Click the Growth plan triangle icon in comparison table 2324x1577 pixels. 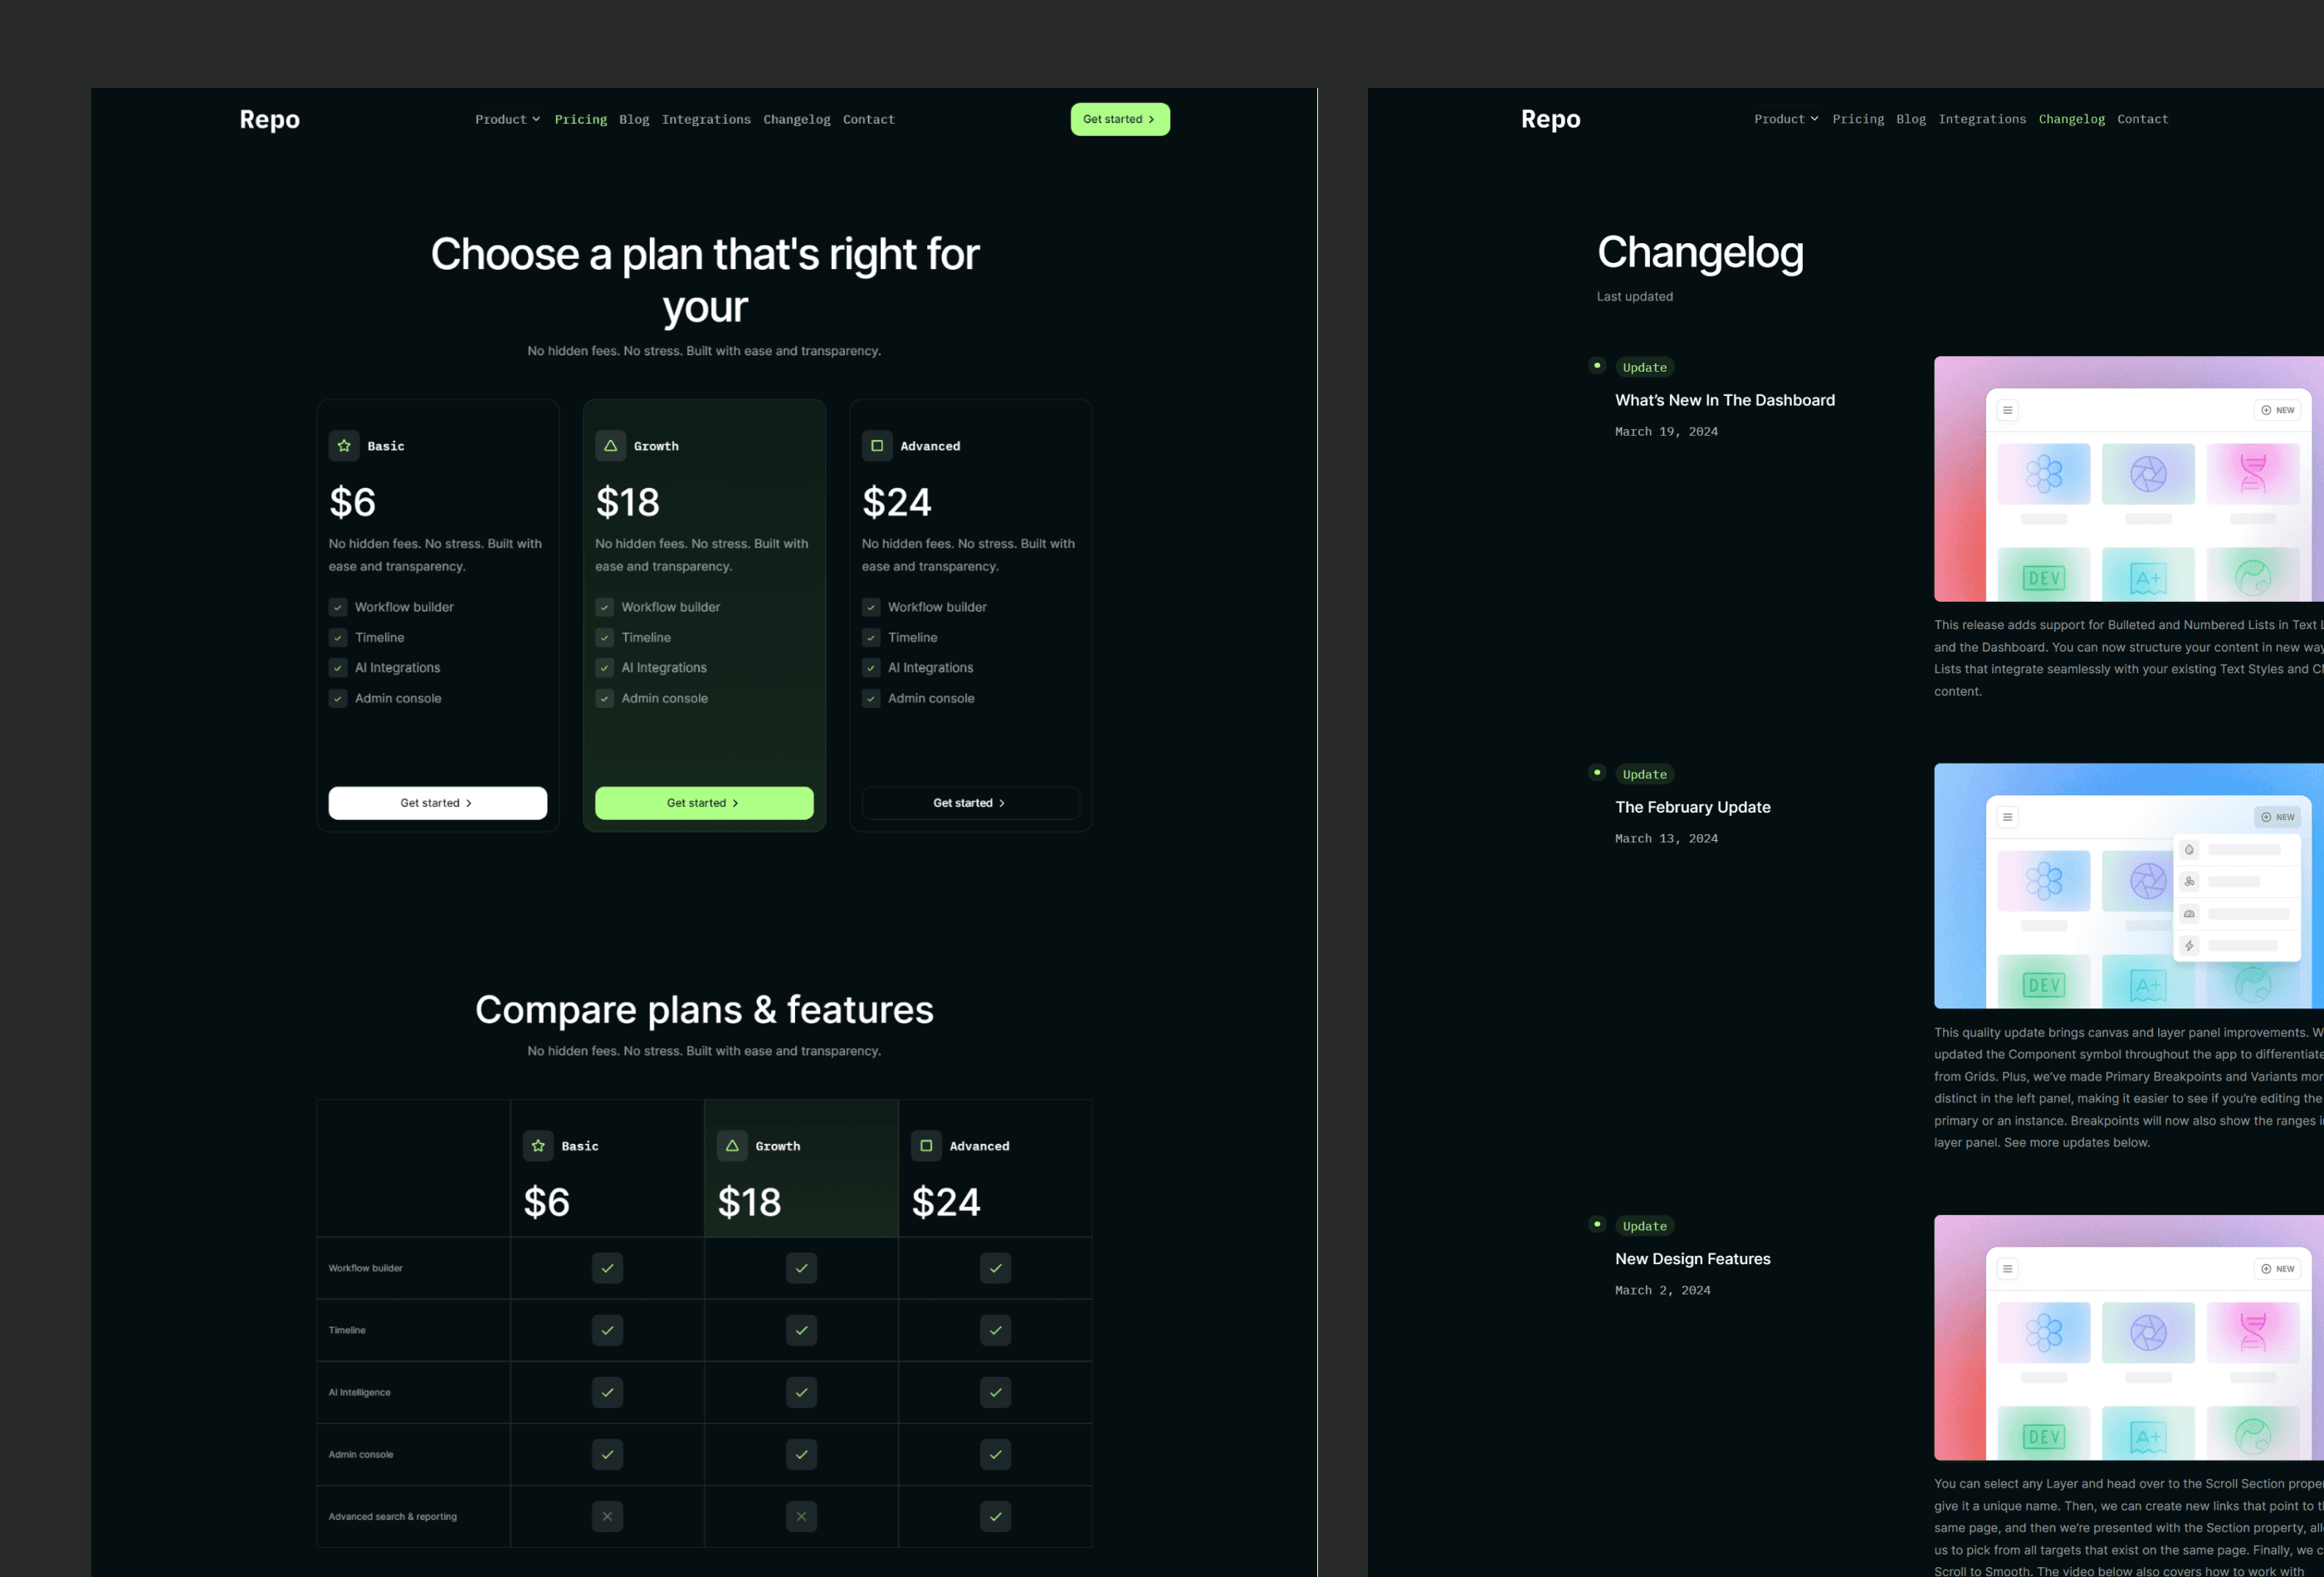pos(732,1145)
